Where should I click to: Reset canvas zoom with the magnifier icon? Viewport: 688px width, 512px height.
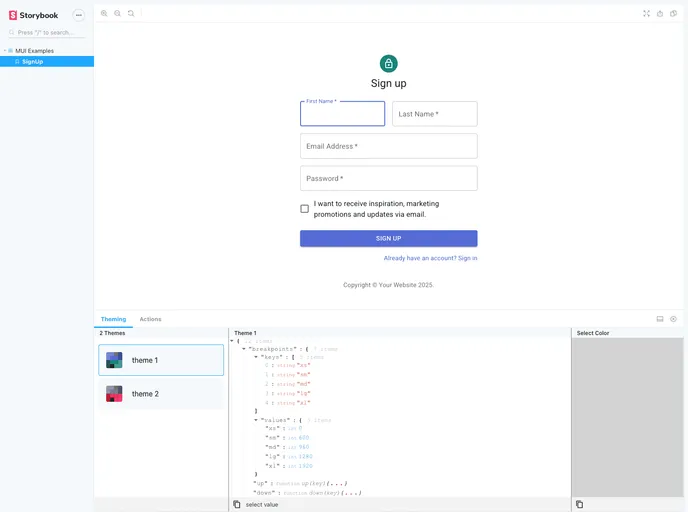[131, 13]
